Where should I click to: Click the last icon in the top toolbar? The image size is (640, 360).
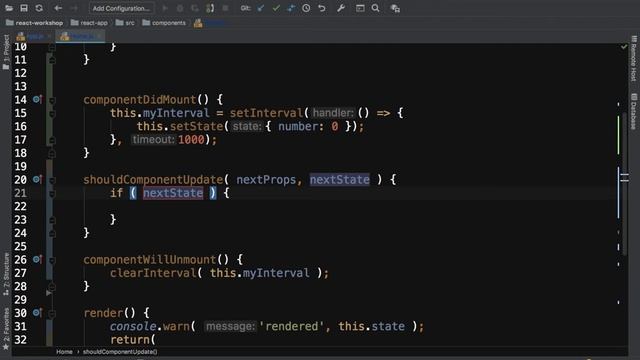coord(395,8)
